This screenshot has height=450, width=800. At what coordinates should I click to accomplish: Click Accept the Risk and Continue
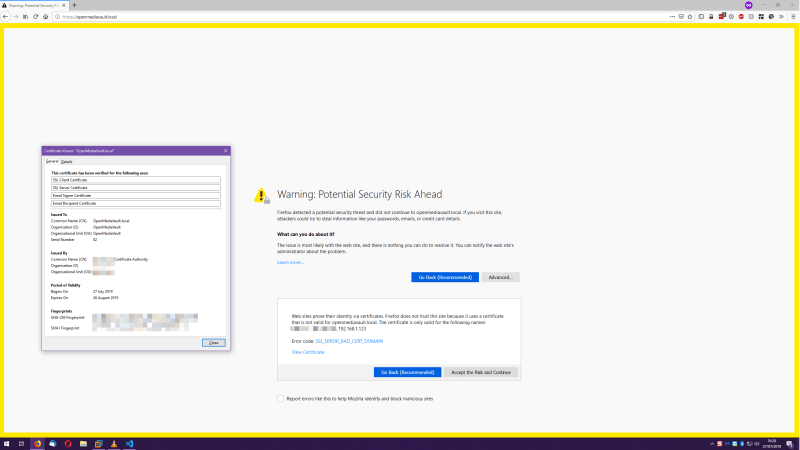point(481,372)
